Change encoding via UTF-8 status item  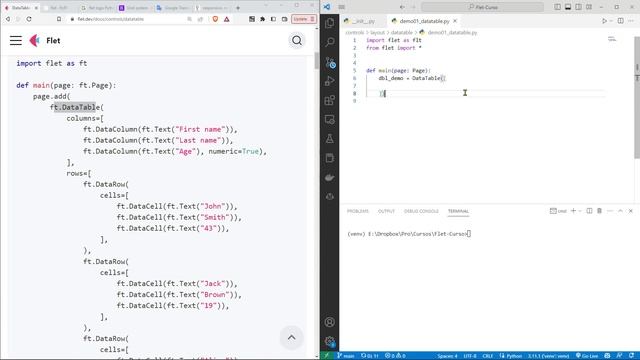470,356
